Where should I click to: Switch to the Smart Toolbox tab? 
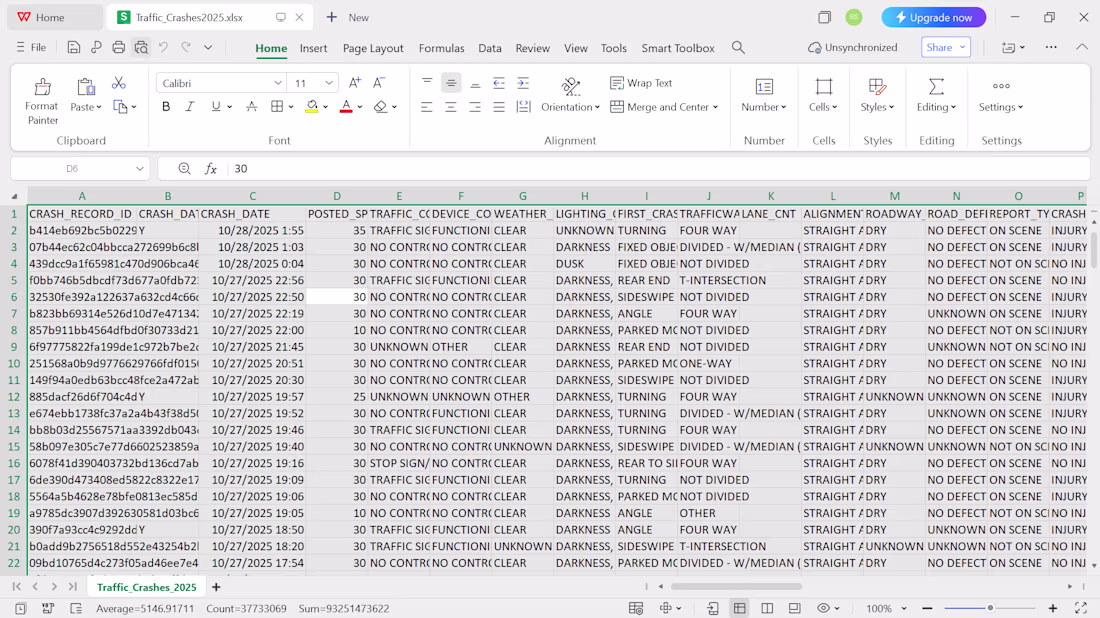(x=678, y=48)
